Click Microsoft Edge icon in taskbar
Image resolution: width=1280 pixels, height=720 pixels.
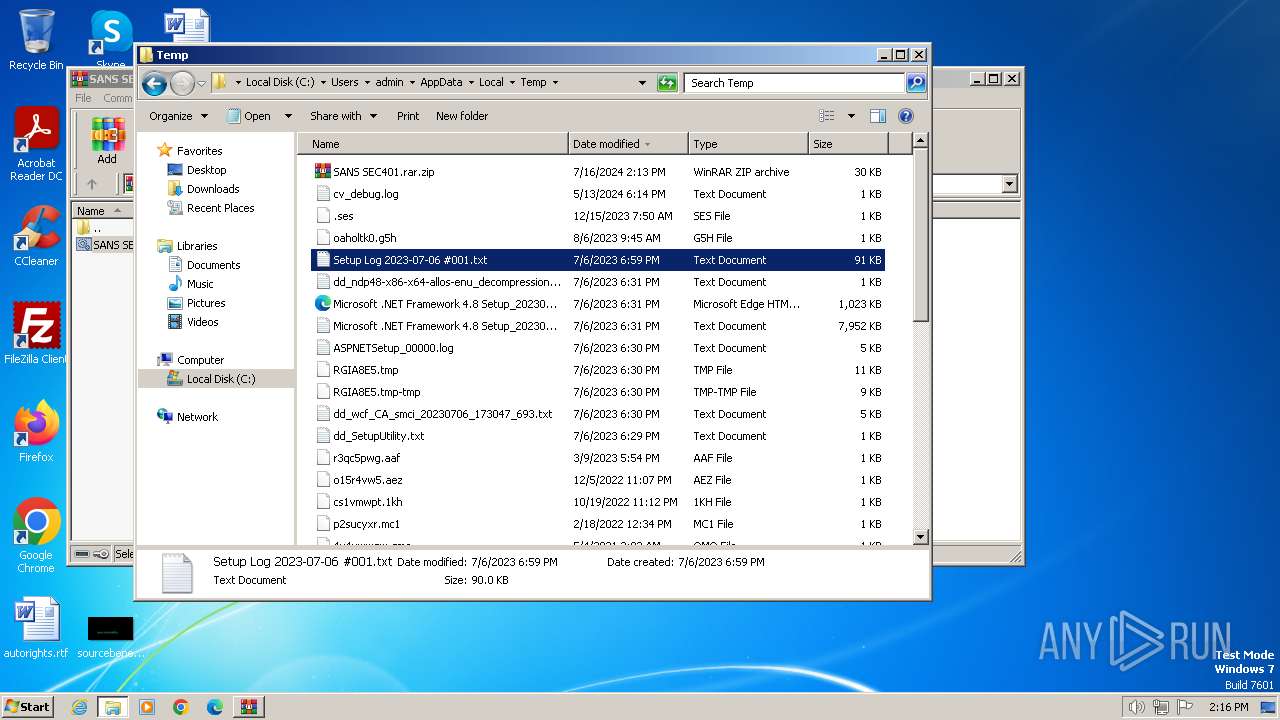coord(214,707)
